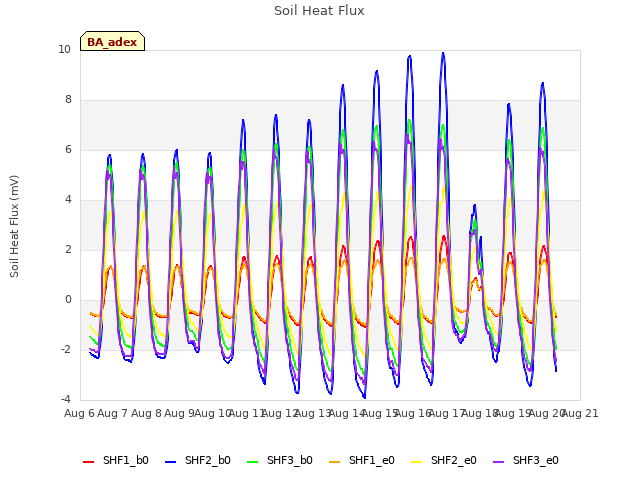Click the Aug 6 x-axis label
This screenshot has height=480, width=640.
point(79,413)
